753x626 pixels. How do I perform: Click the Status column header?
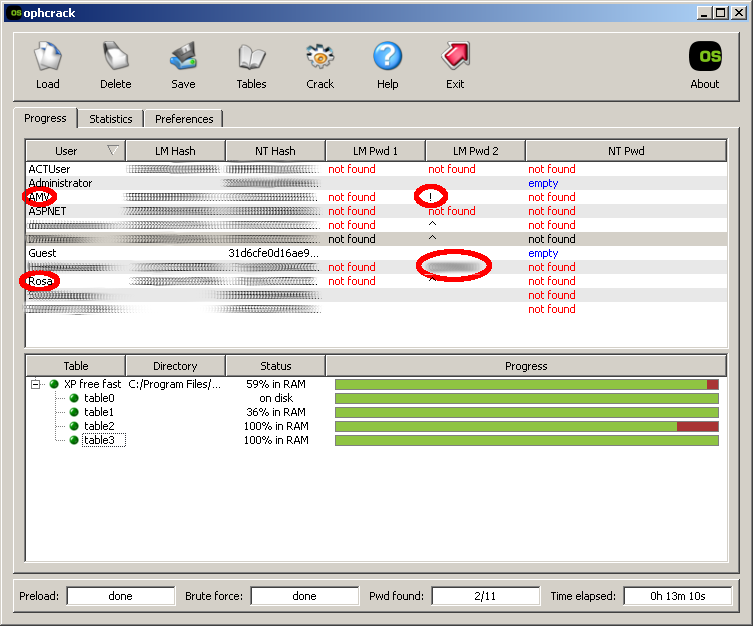pyautogui.click(x=276, y=366)
